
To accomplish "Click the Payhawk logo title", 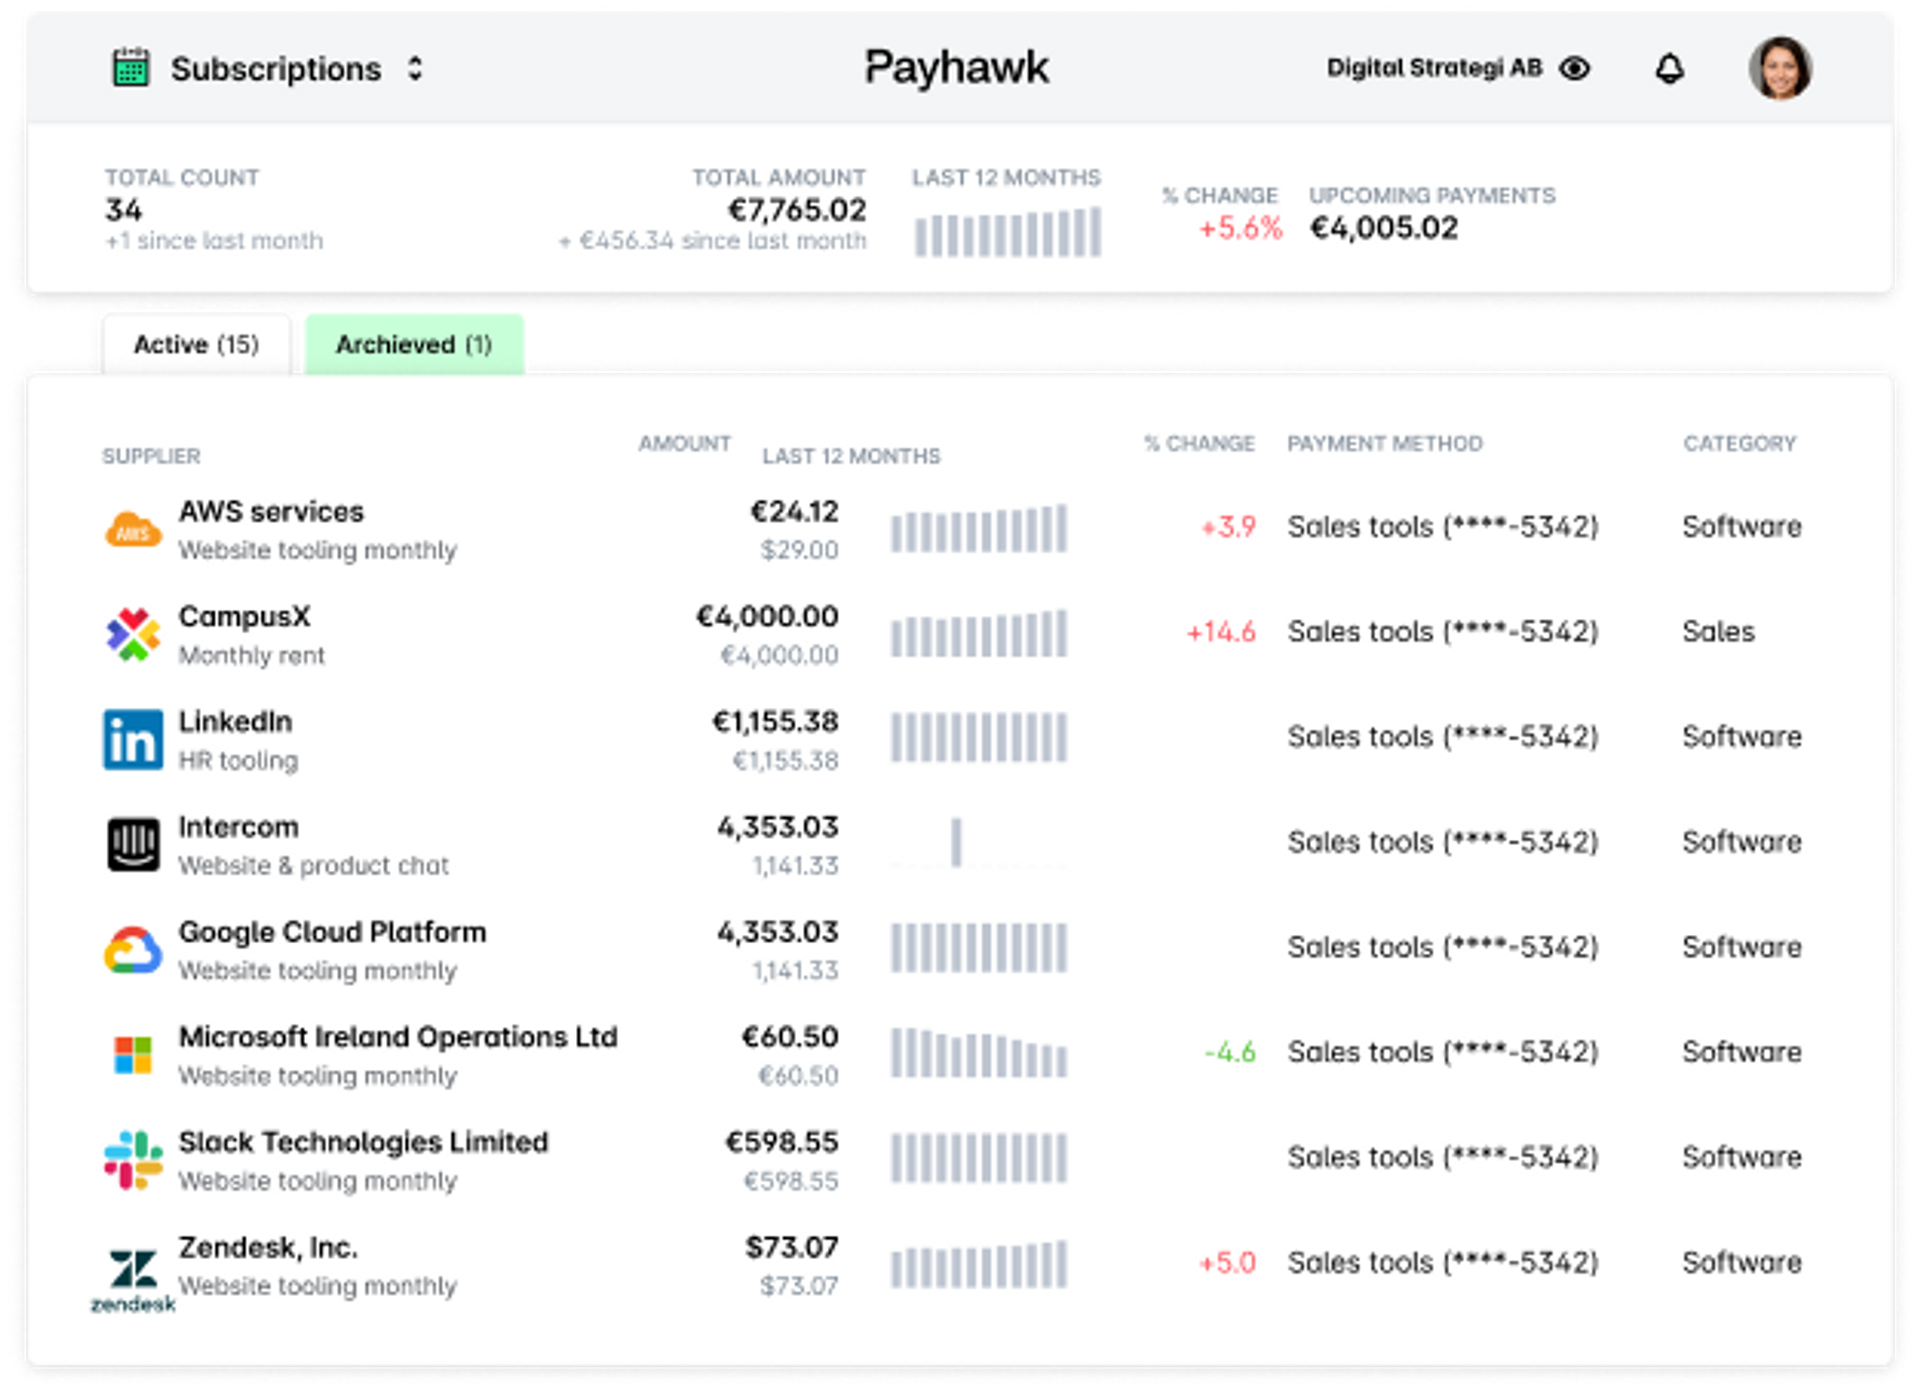I will pyautogui.click(x=957, y=67).
